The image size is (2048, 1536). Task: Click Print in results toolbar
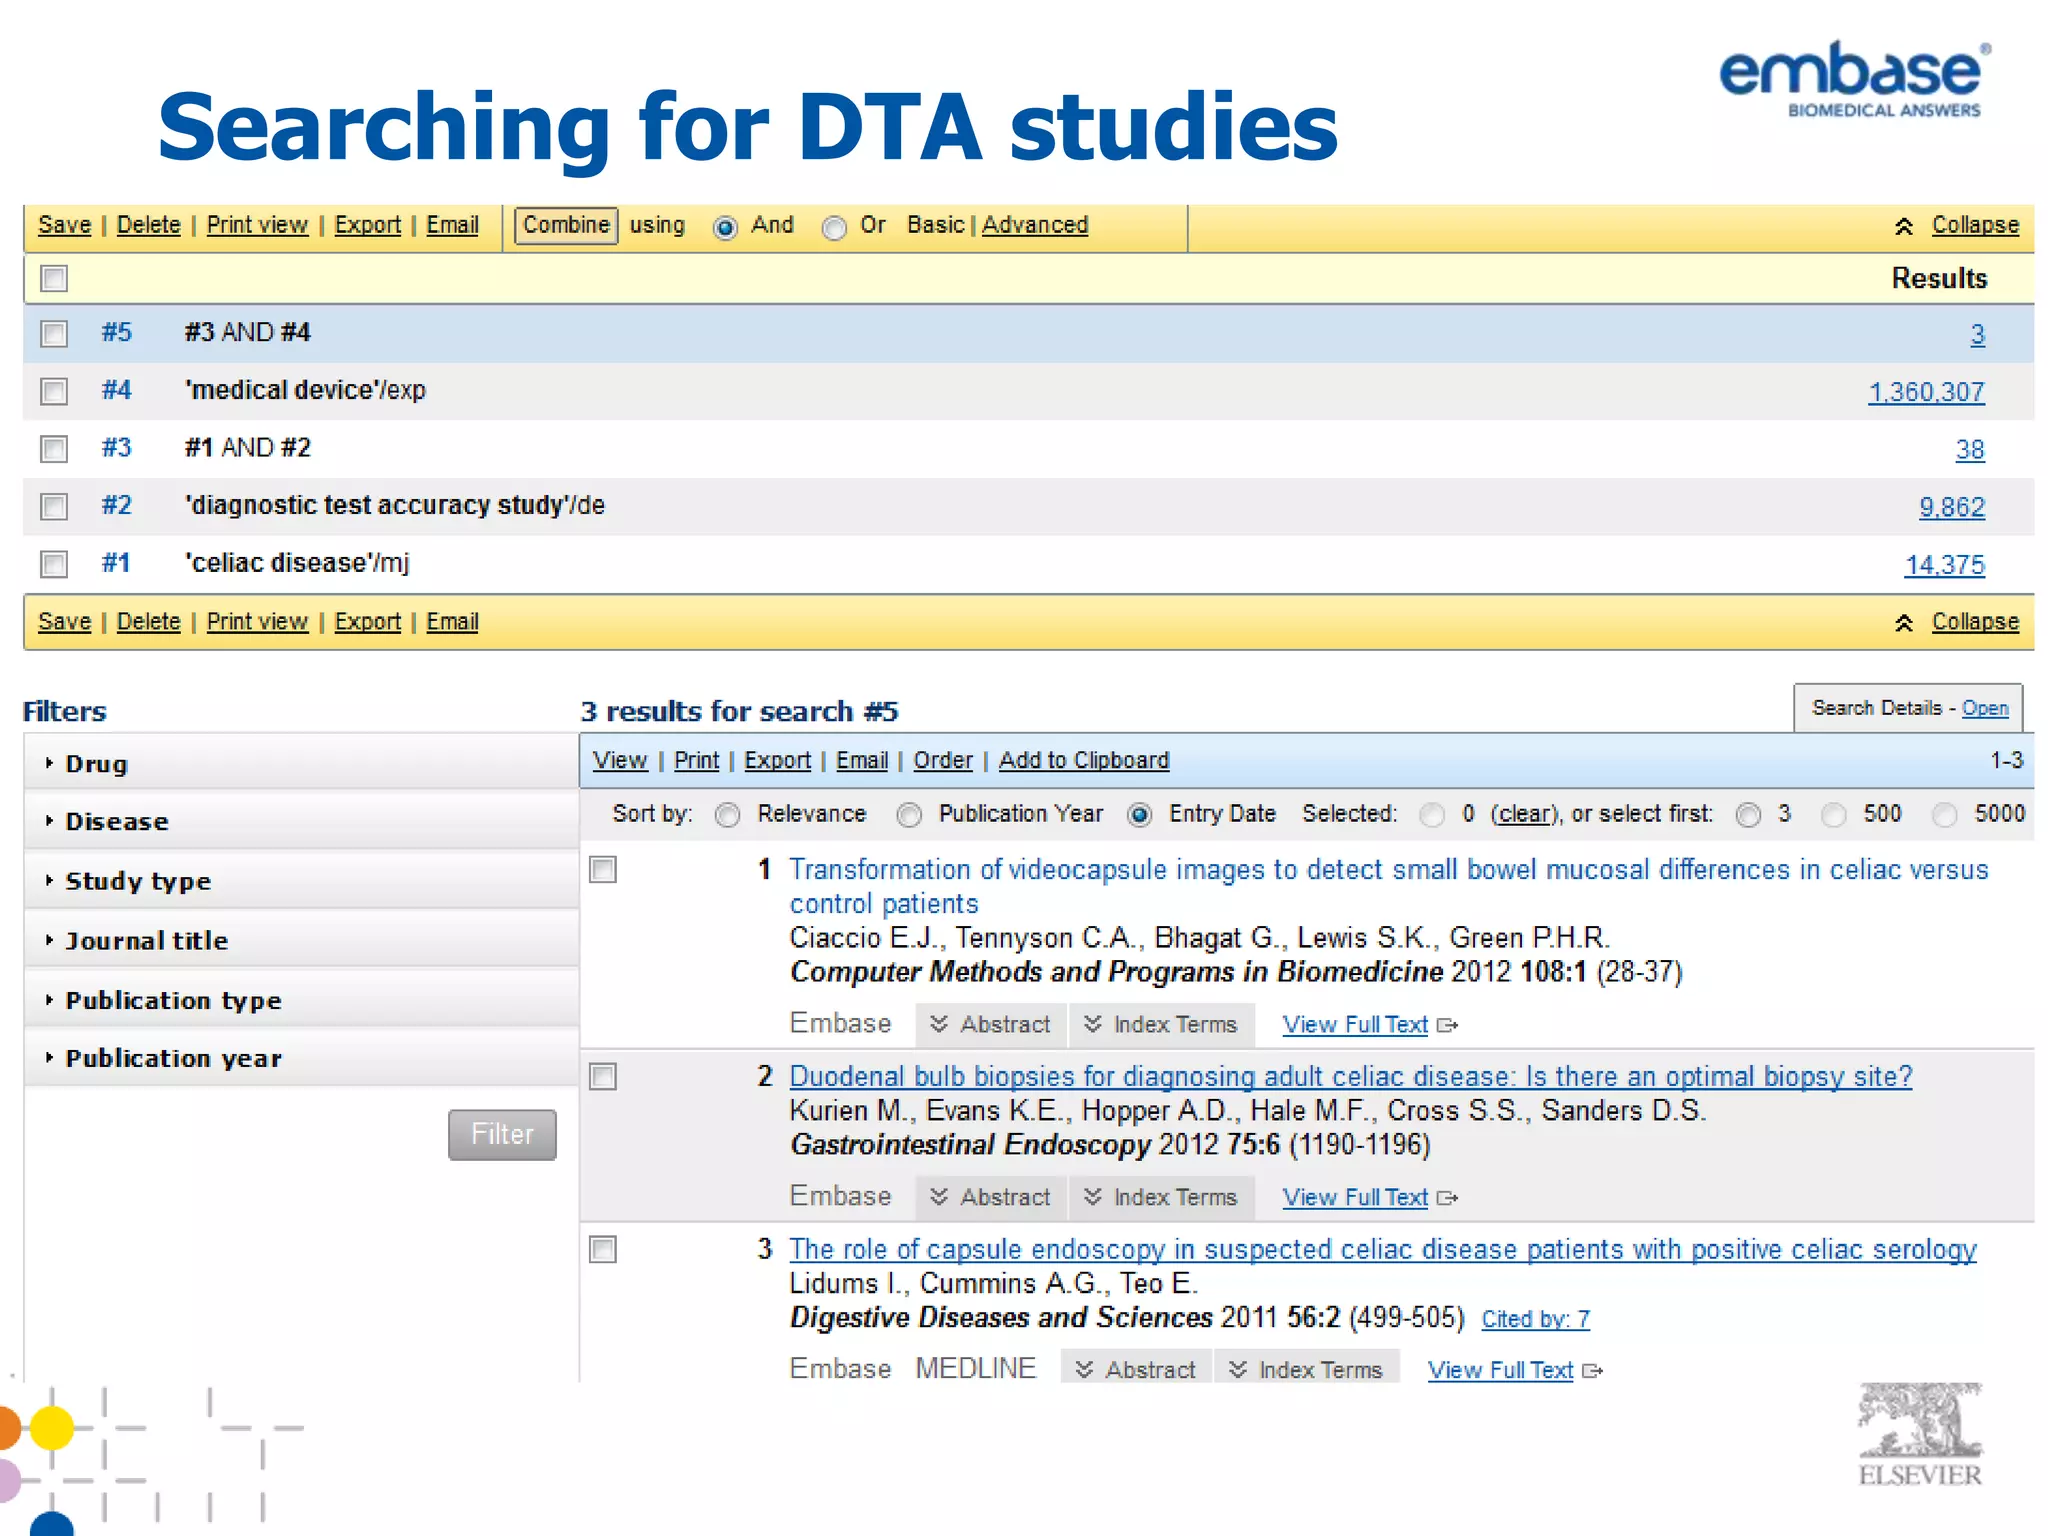tap(697, 761)
